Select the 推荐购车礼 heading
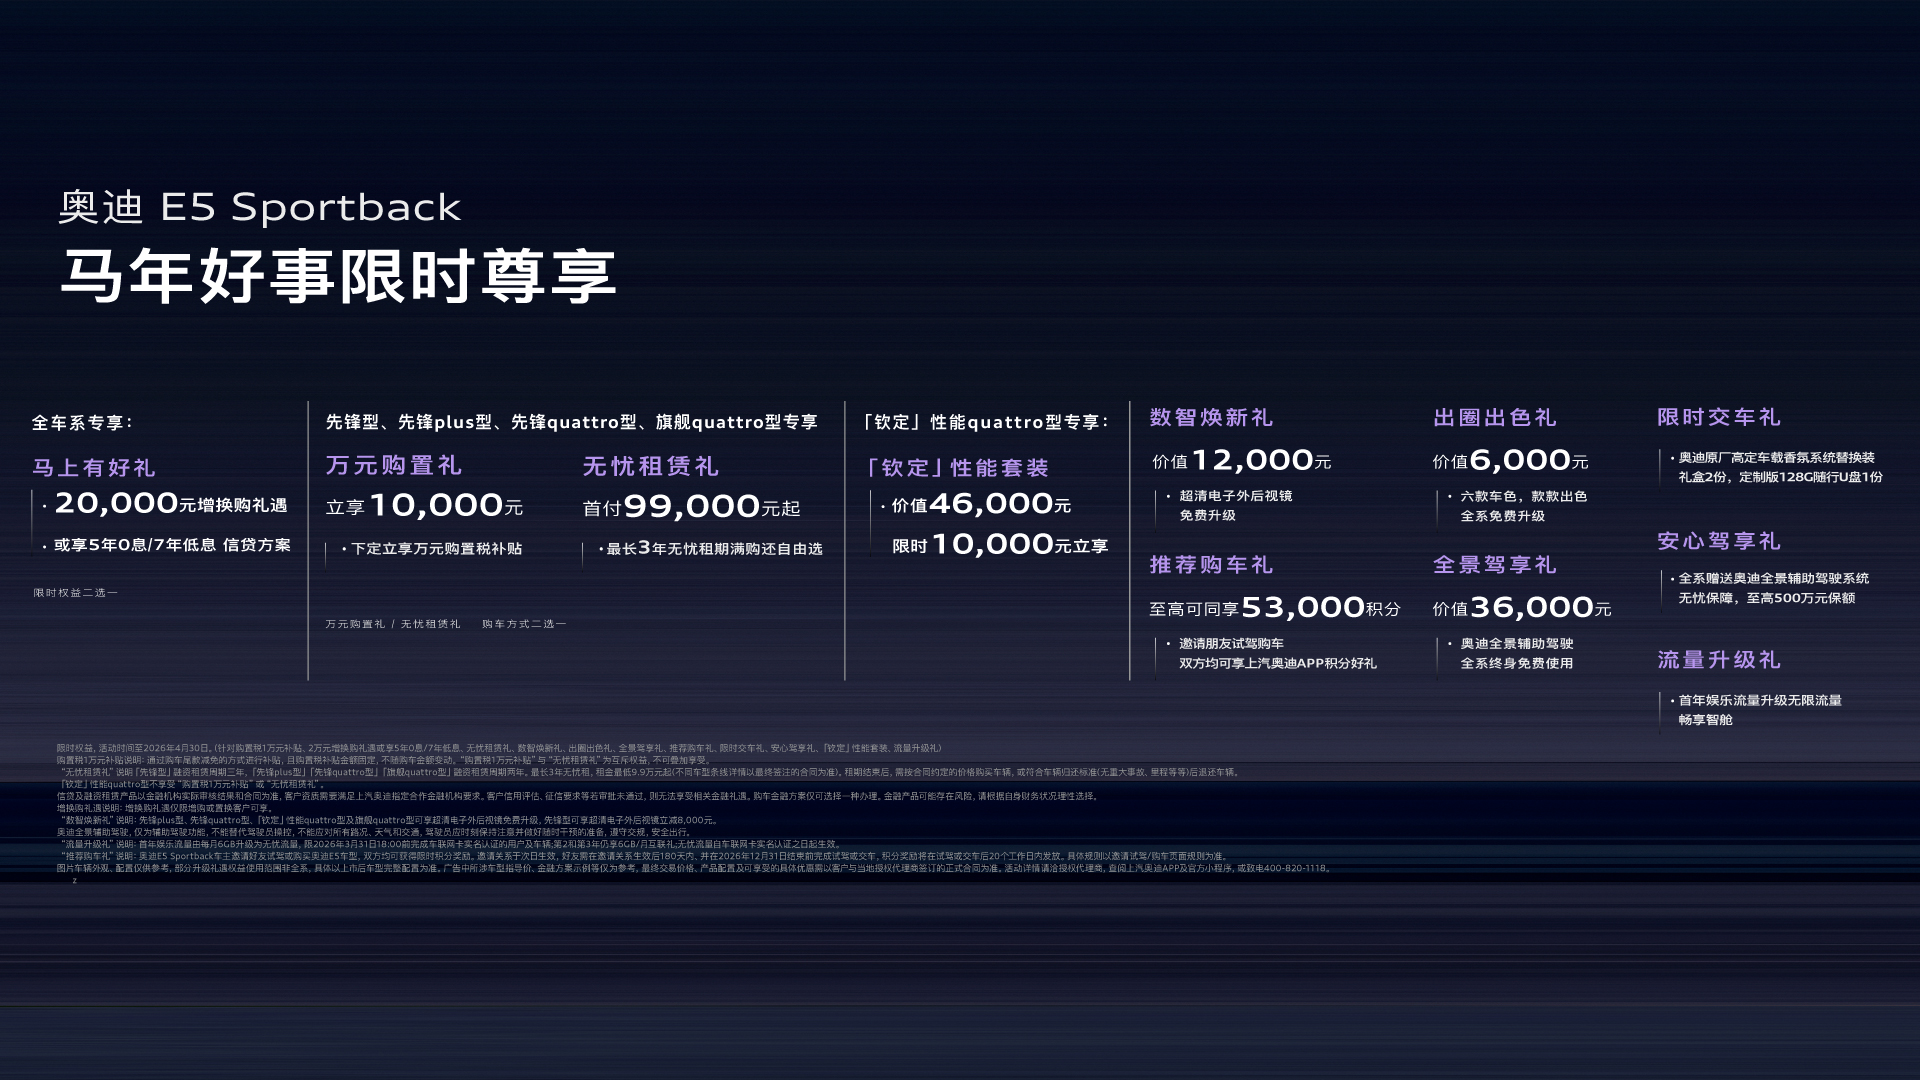This screenshot has height=1080, width=1920. click(x=1211, y=565)
